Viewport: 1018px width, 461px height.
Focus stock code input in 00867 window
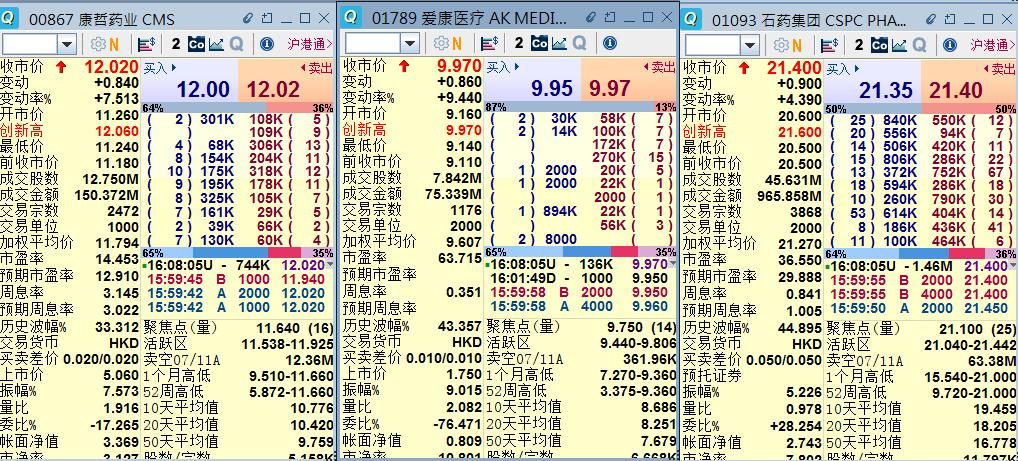[x=30, y=44]
